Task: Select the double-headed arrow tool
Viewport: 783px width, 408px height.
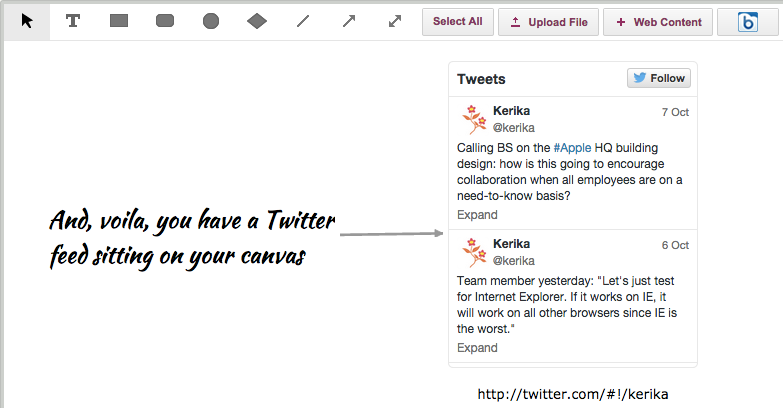Action: pyautogui.click(x=394, y=21)
